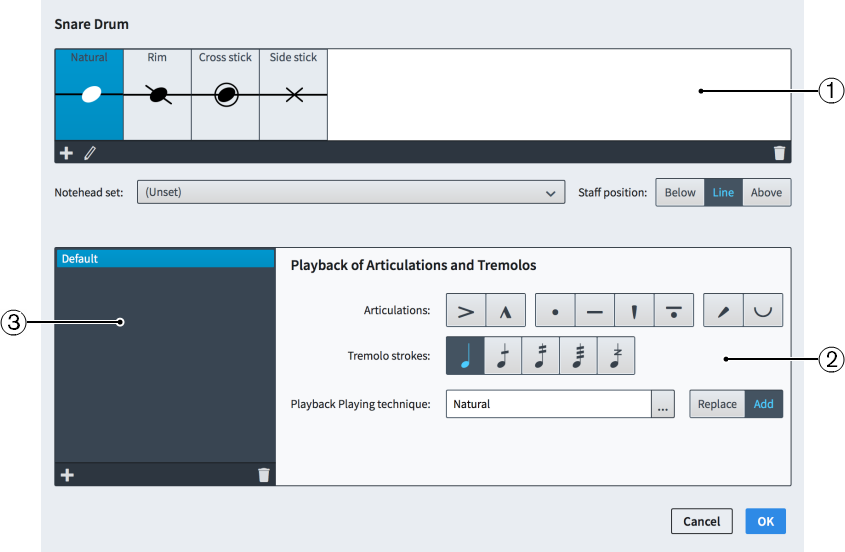Screen dimensions: 845x552
Task: Toggle the accent articulation
Action: (x=466, y=310)
